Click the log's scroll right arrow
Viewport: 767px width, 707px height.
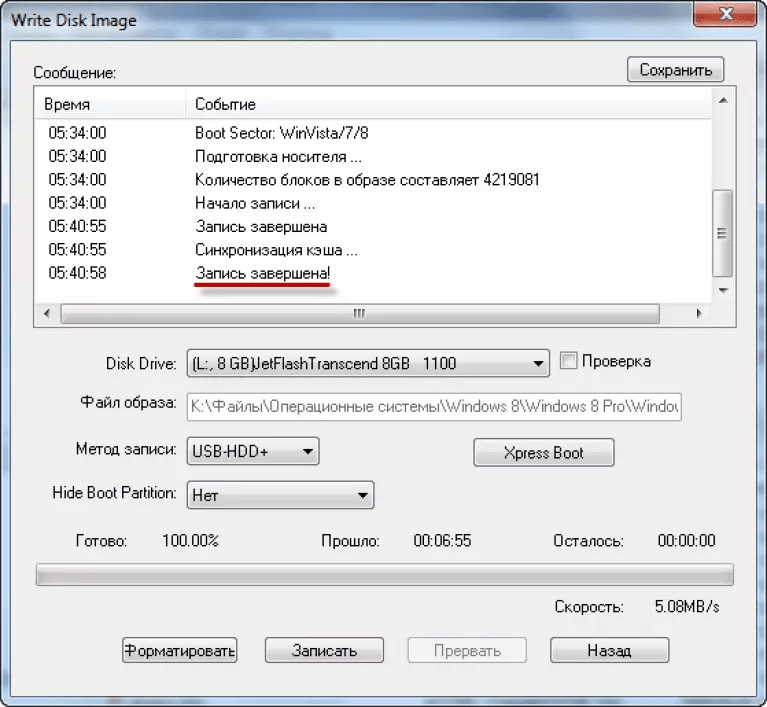click(x=699, y=314)
